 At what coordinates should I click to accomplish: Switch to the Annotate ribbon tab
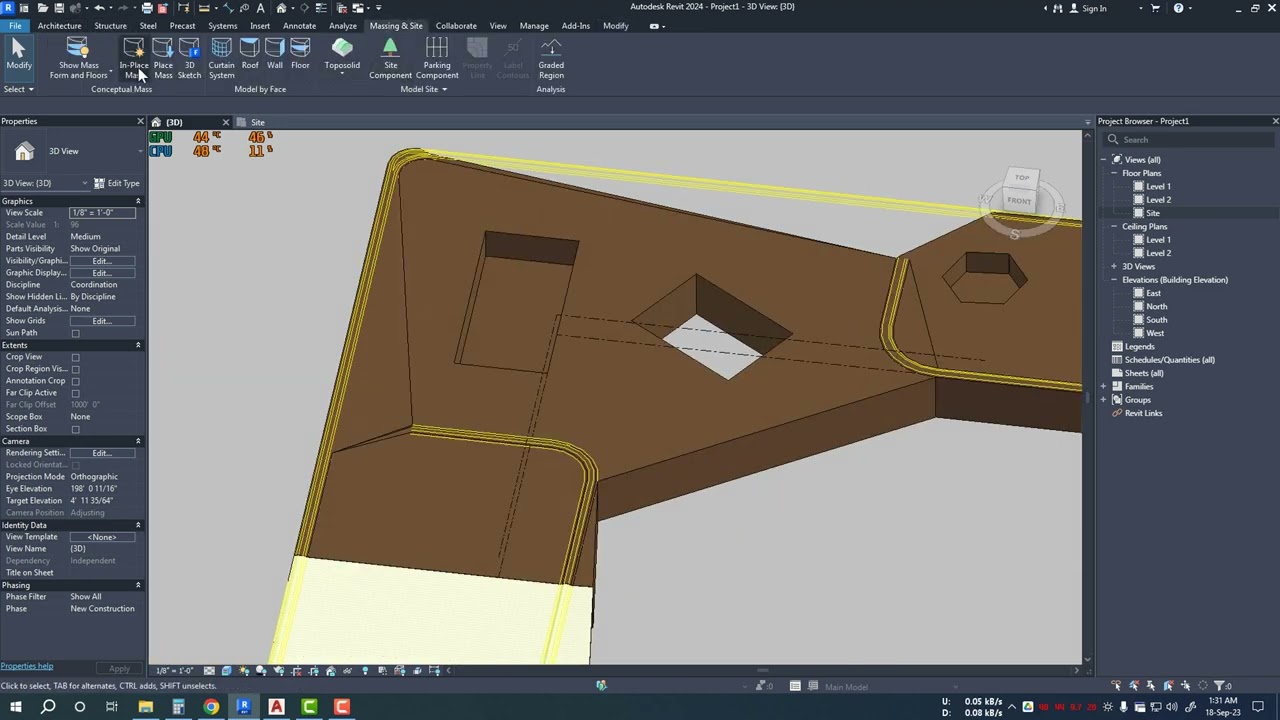[299, 26]
